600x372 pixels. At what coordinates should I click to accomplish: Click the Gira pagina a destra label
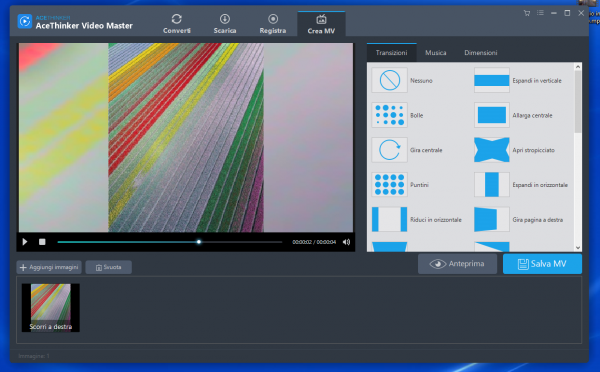coord(538,220)
